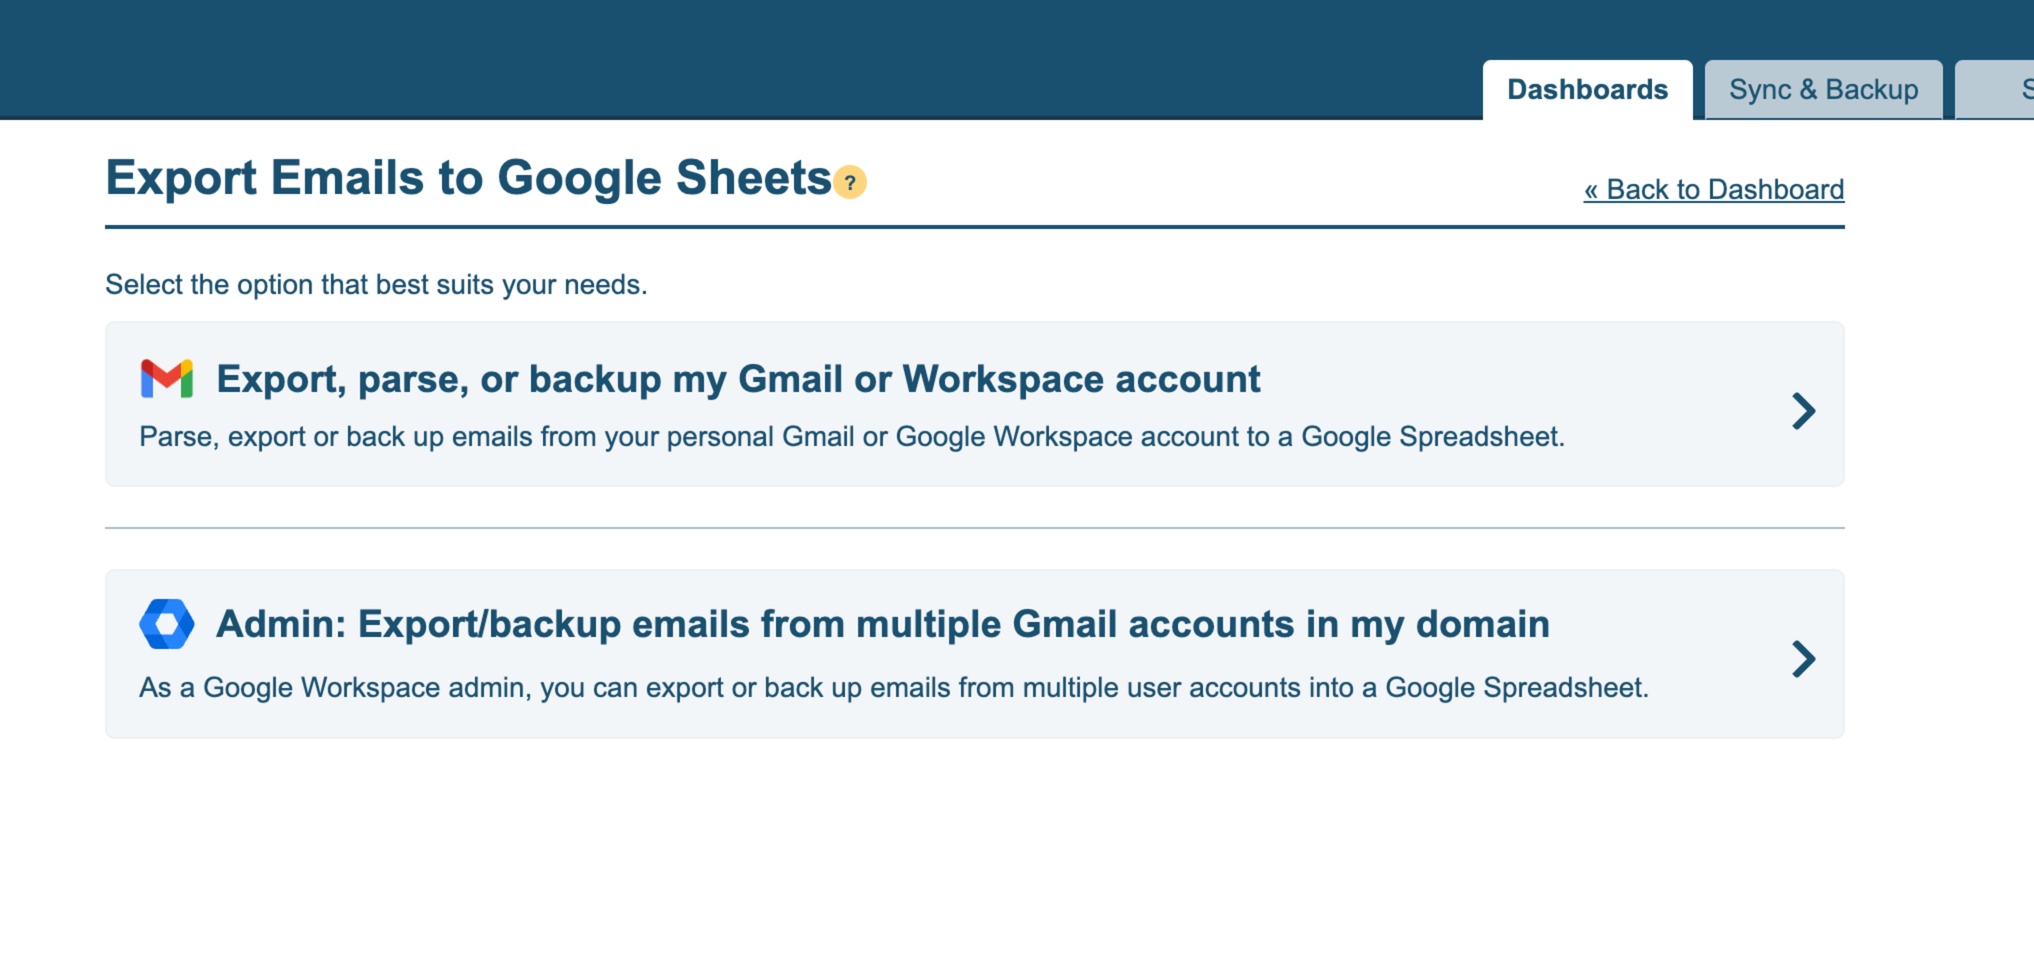Click the 'Parse, export or back up emails' description
The width and height of the screenshot is (2034, 968).
pos(852,437)
